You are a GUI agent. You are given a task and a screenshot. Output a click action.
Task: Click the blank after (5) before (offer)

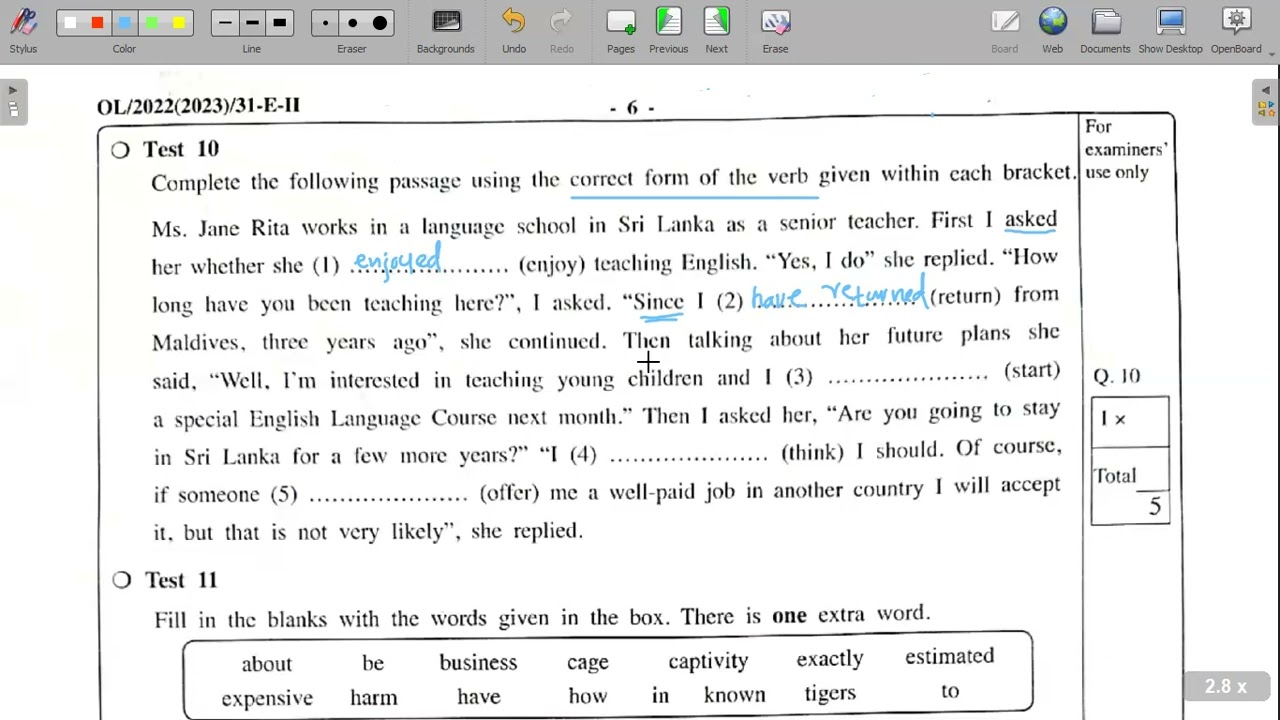[388, 497]
